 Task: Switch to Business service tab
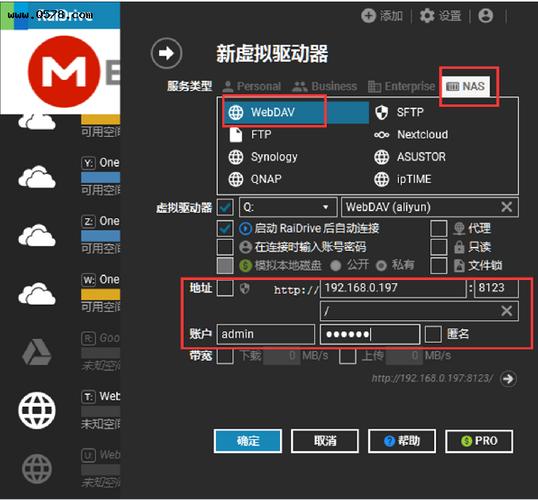325,86
